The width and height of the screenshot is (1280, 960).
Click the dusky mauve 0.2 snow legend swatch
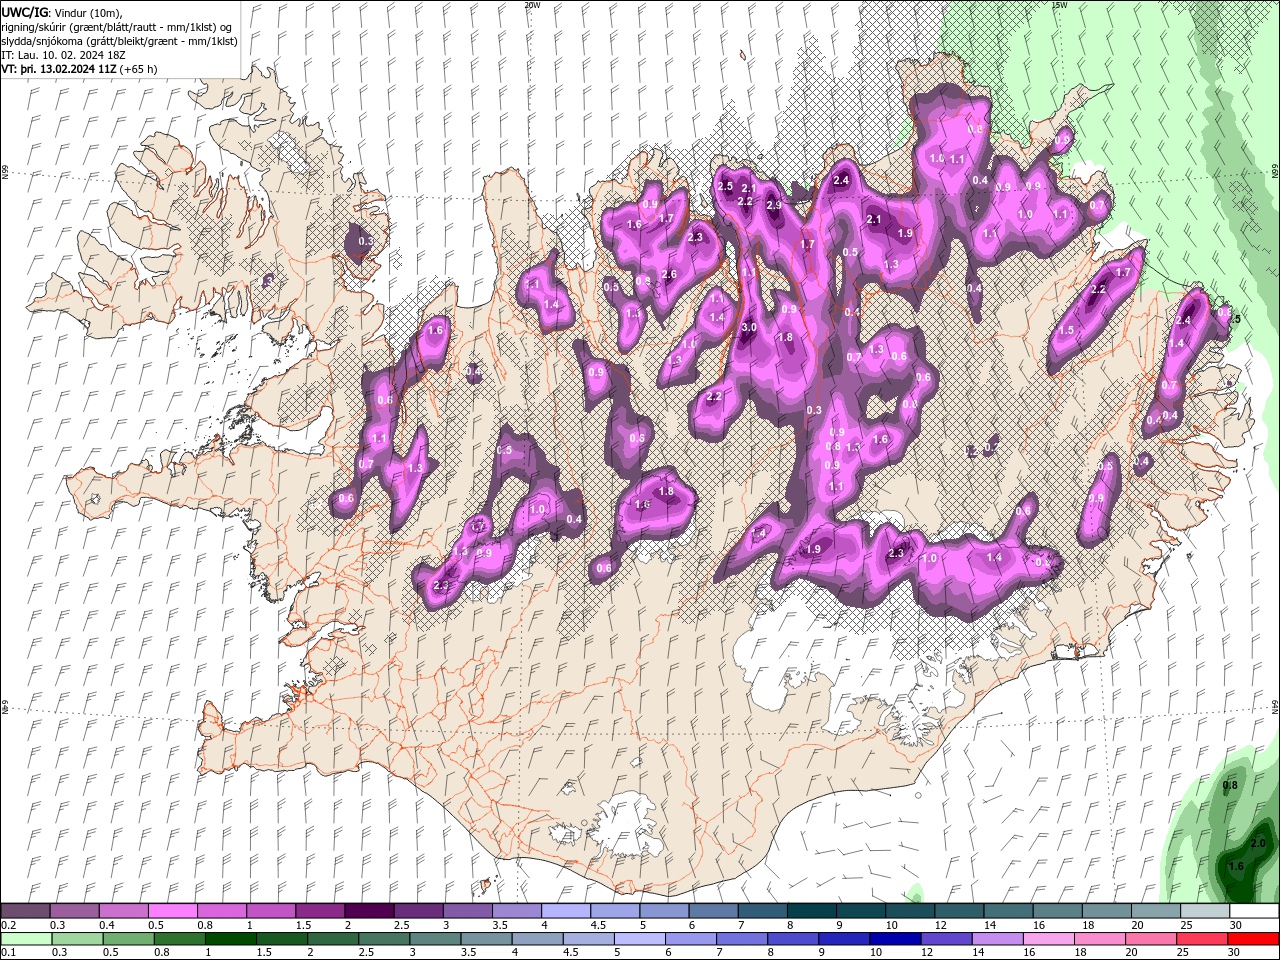(25, 910)
